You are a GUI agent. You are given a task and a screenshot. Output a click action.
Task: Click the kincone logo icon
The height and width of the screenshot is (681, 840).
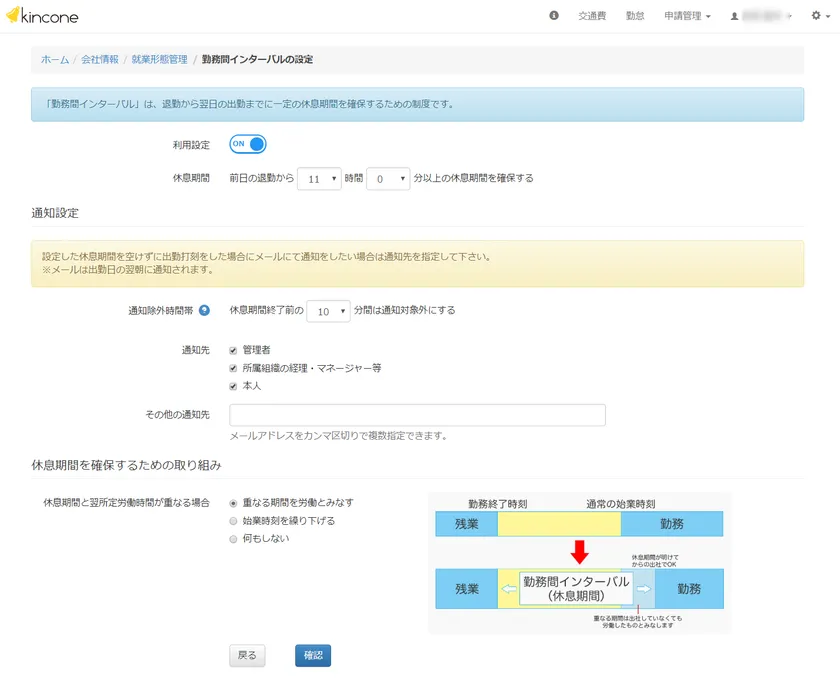coord(13,16)
